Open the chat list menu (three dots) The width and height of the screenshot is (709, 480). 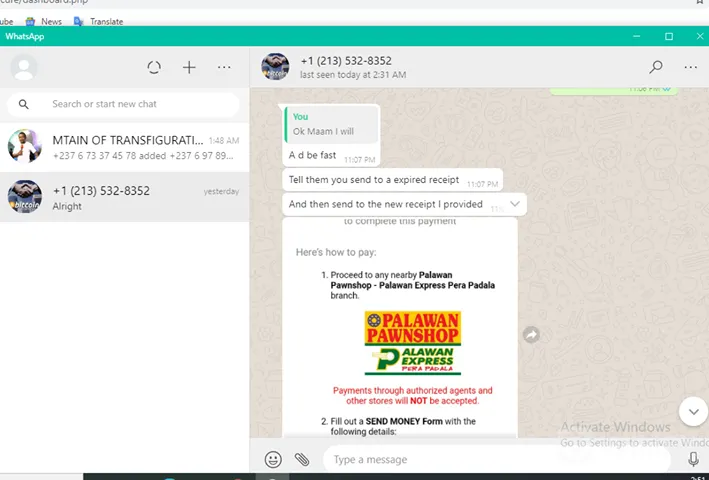224,67
